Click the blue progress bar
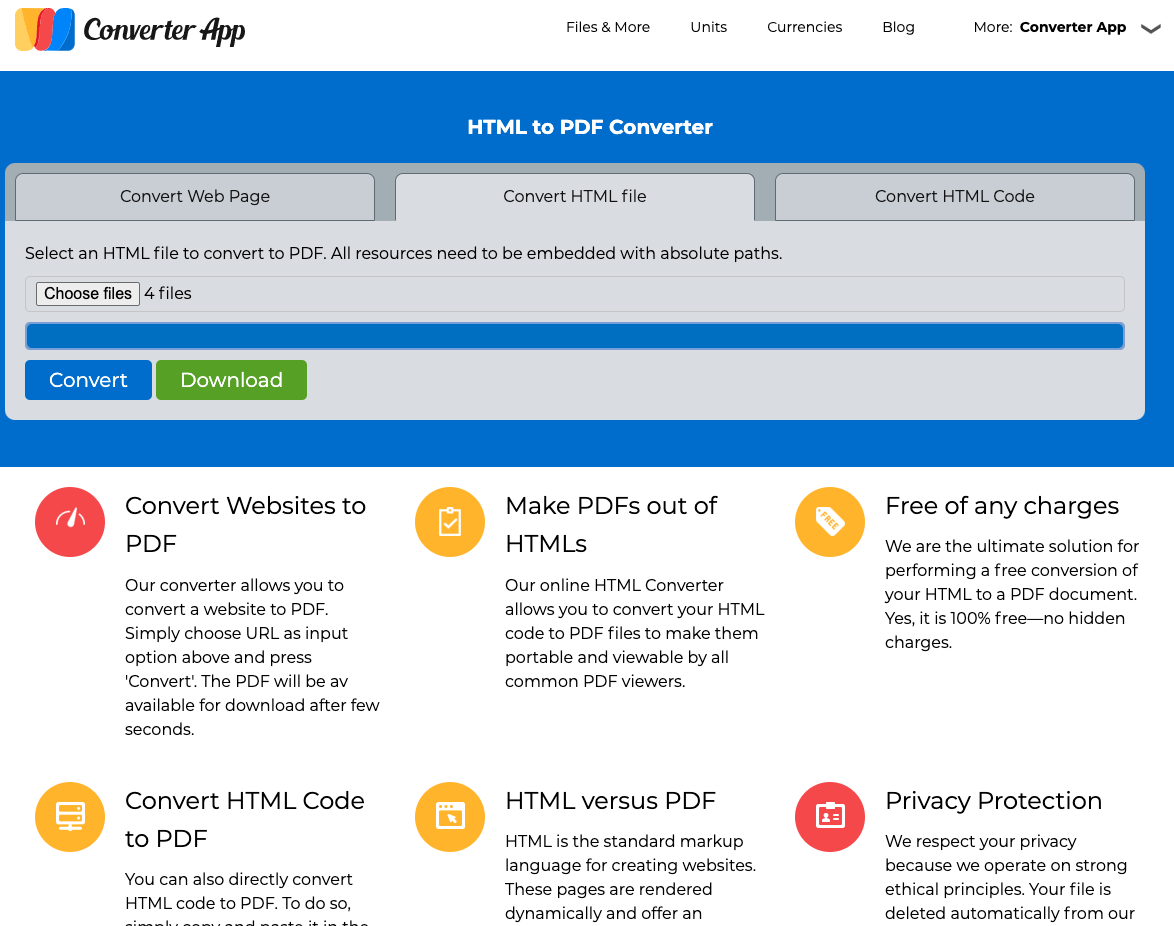This screenshot has height=926, width=1174. 575,336
